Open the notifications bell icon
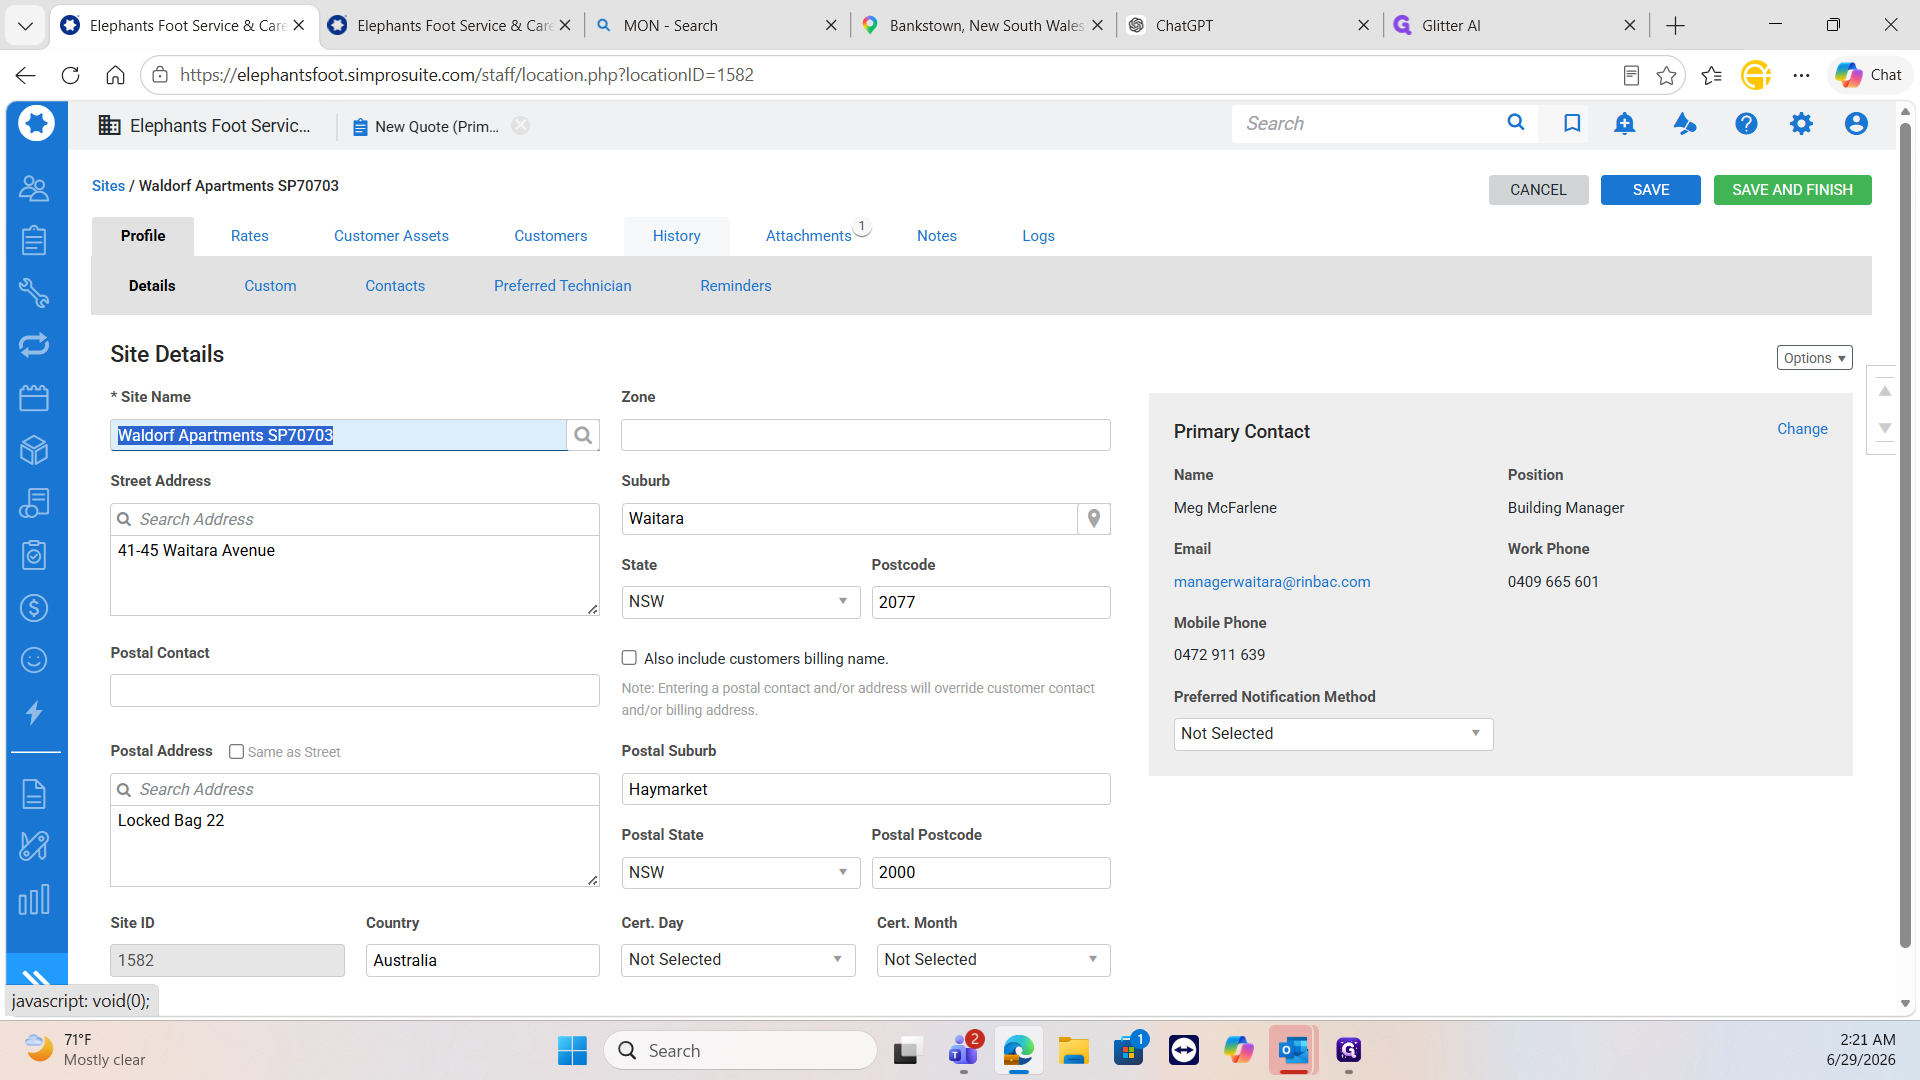The width and height of the screenshot is (1920, 1080). [1625, 123]
